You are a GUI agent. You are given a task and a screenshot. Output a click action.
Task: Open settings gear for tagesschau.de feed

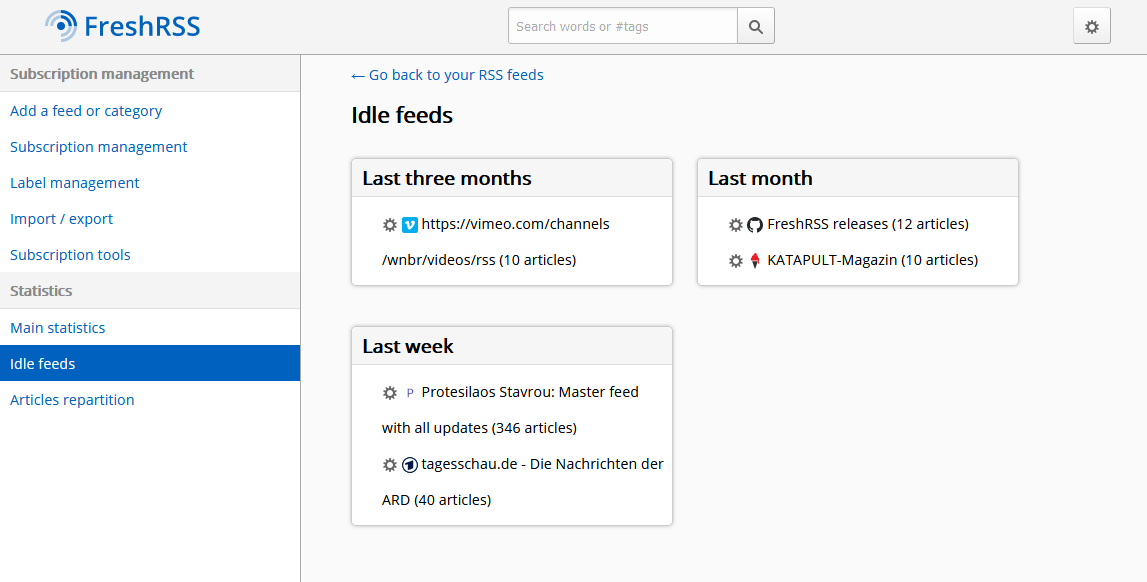(x=390, y=465)
